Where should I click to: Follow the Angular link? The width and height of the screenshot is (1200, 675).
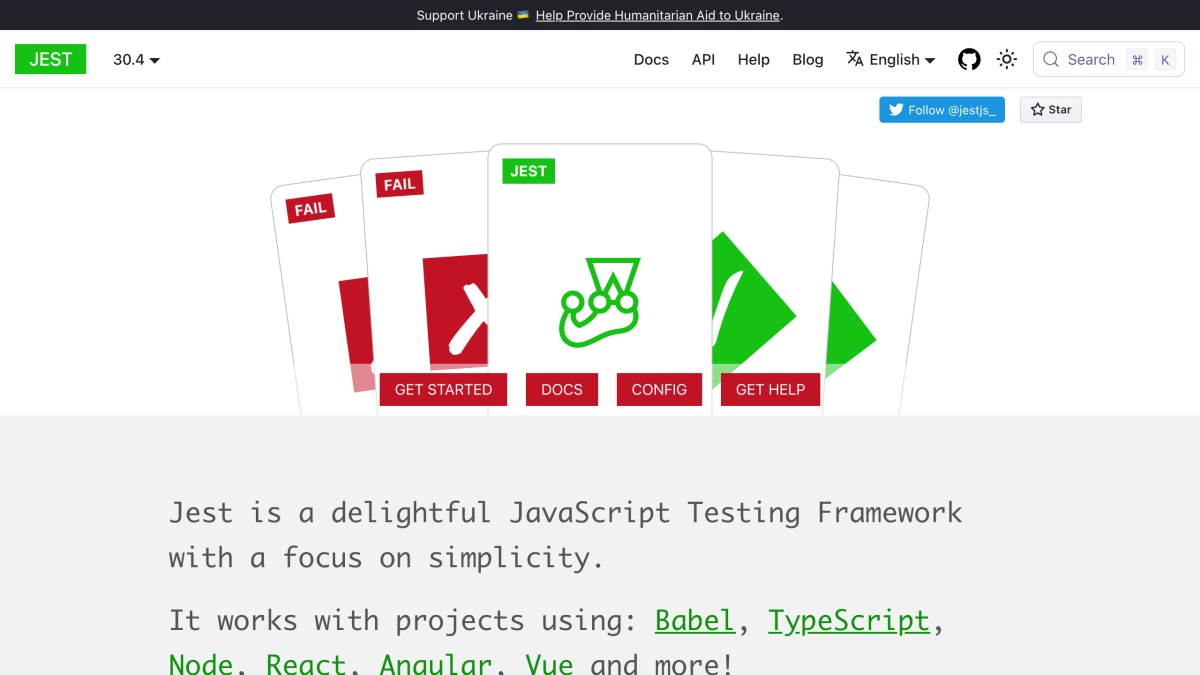click(436, 664)
